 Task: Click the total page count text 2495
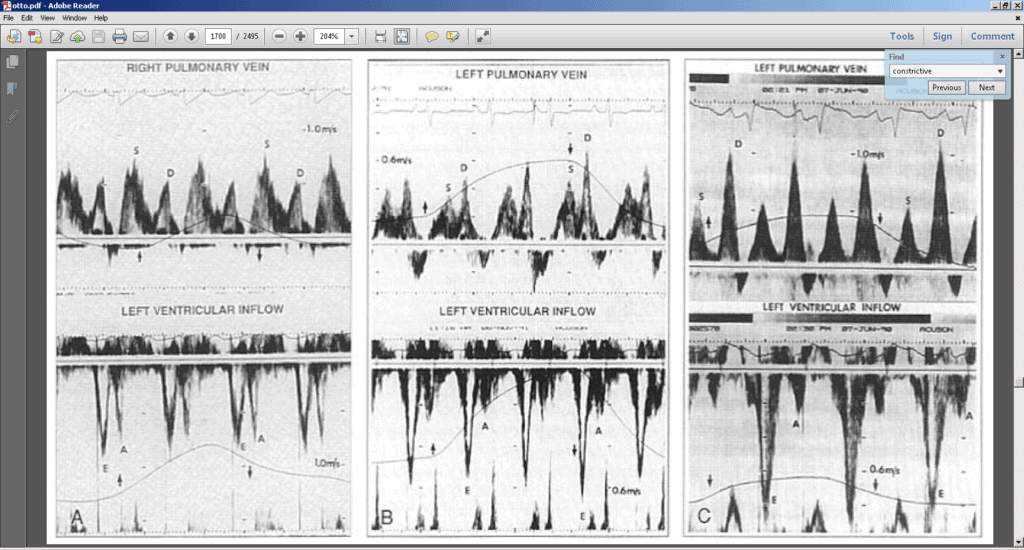[x=251, y=37]
